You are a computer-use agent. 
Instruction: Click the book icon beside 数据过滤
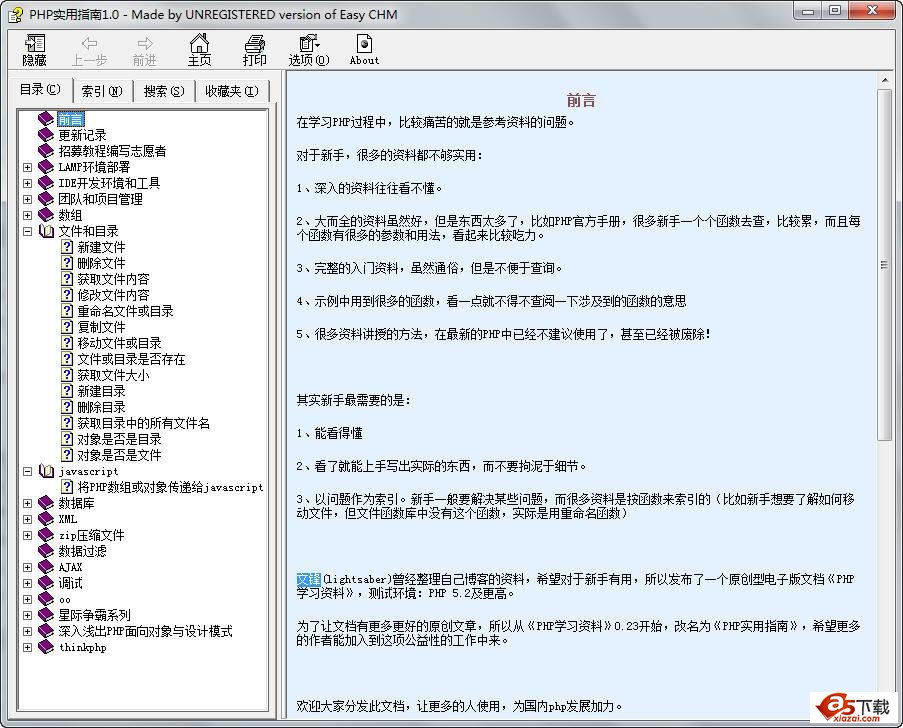coord(46,551)
